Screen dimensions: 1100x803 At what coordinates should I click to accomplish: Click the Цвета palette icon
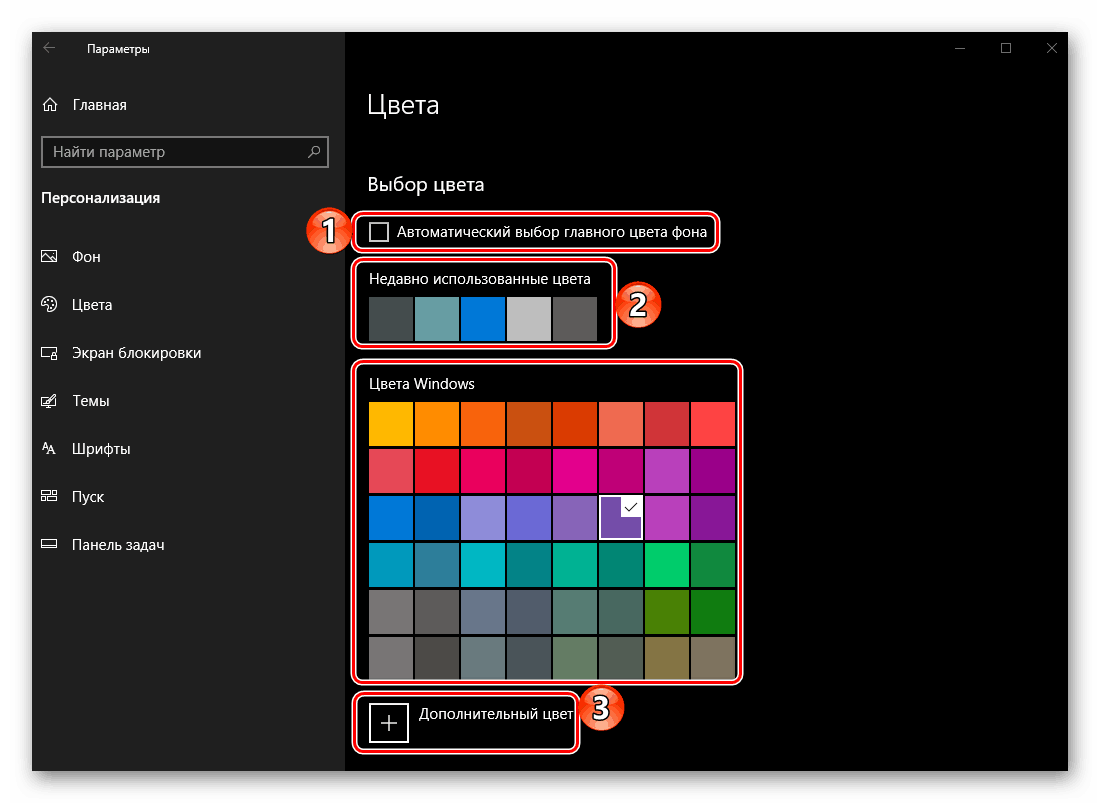point(49,304)
